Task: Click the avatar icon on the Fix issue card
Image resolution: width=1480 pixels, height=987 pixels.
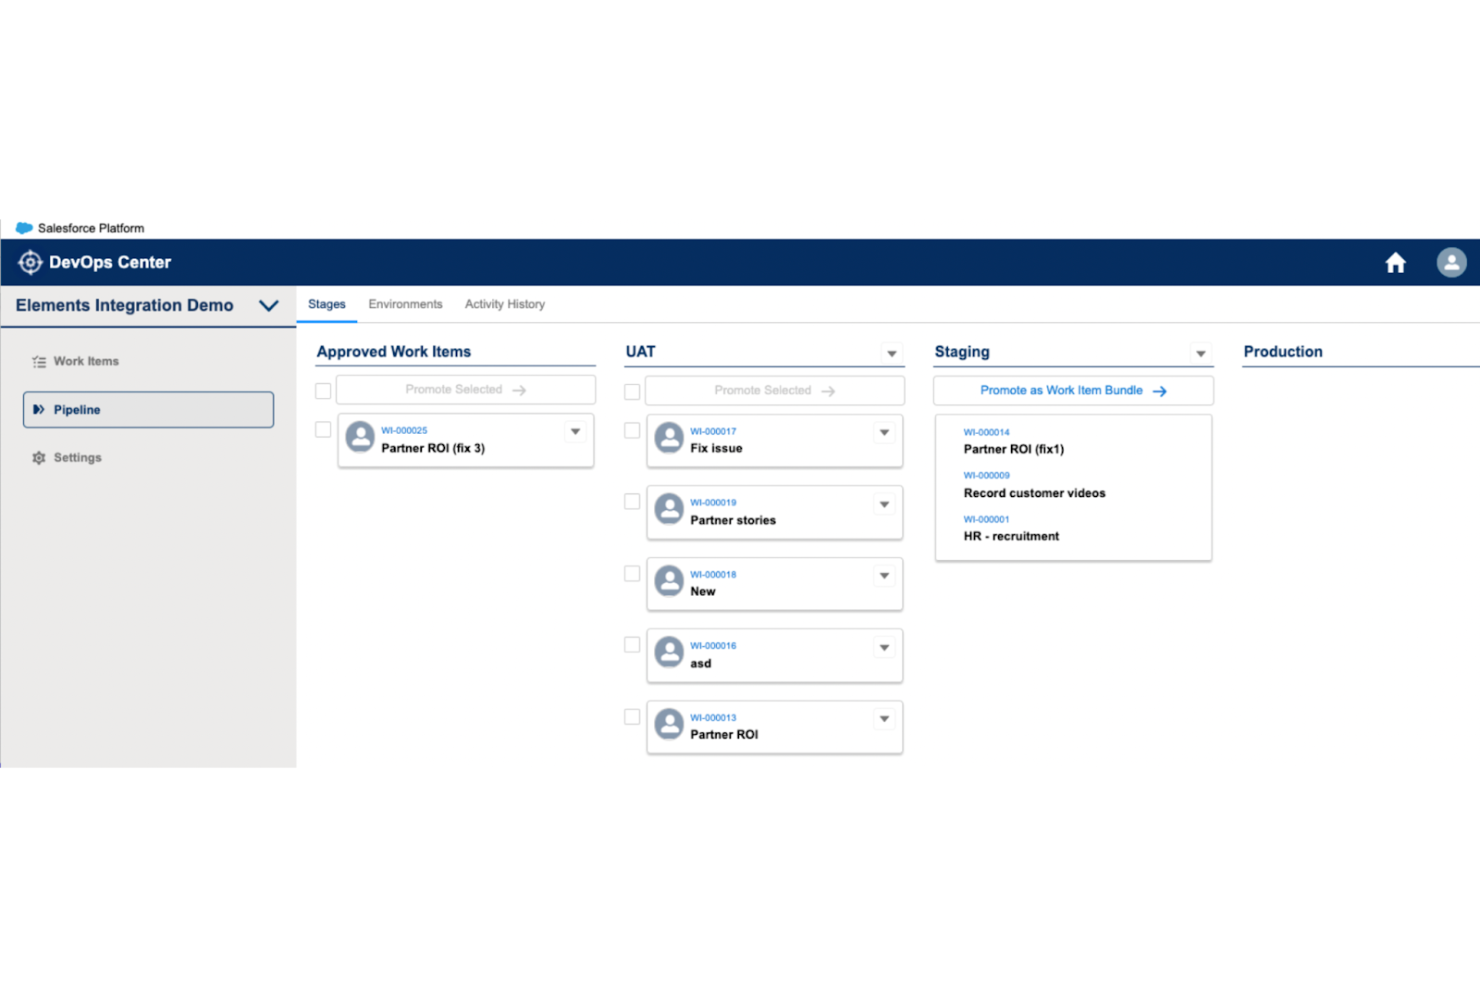Action: click(669, 437)
